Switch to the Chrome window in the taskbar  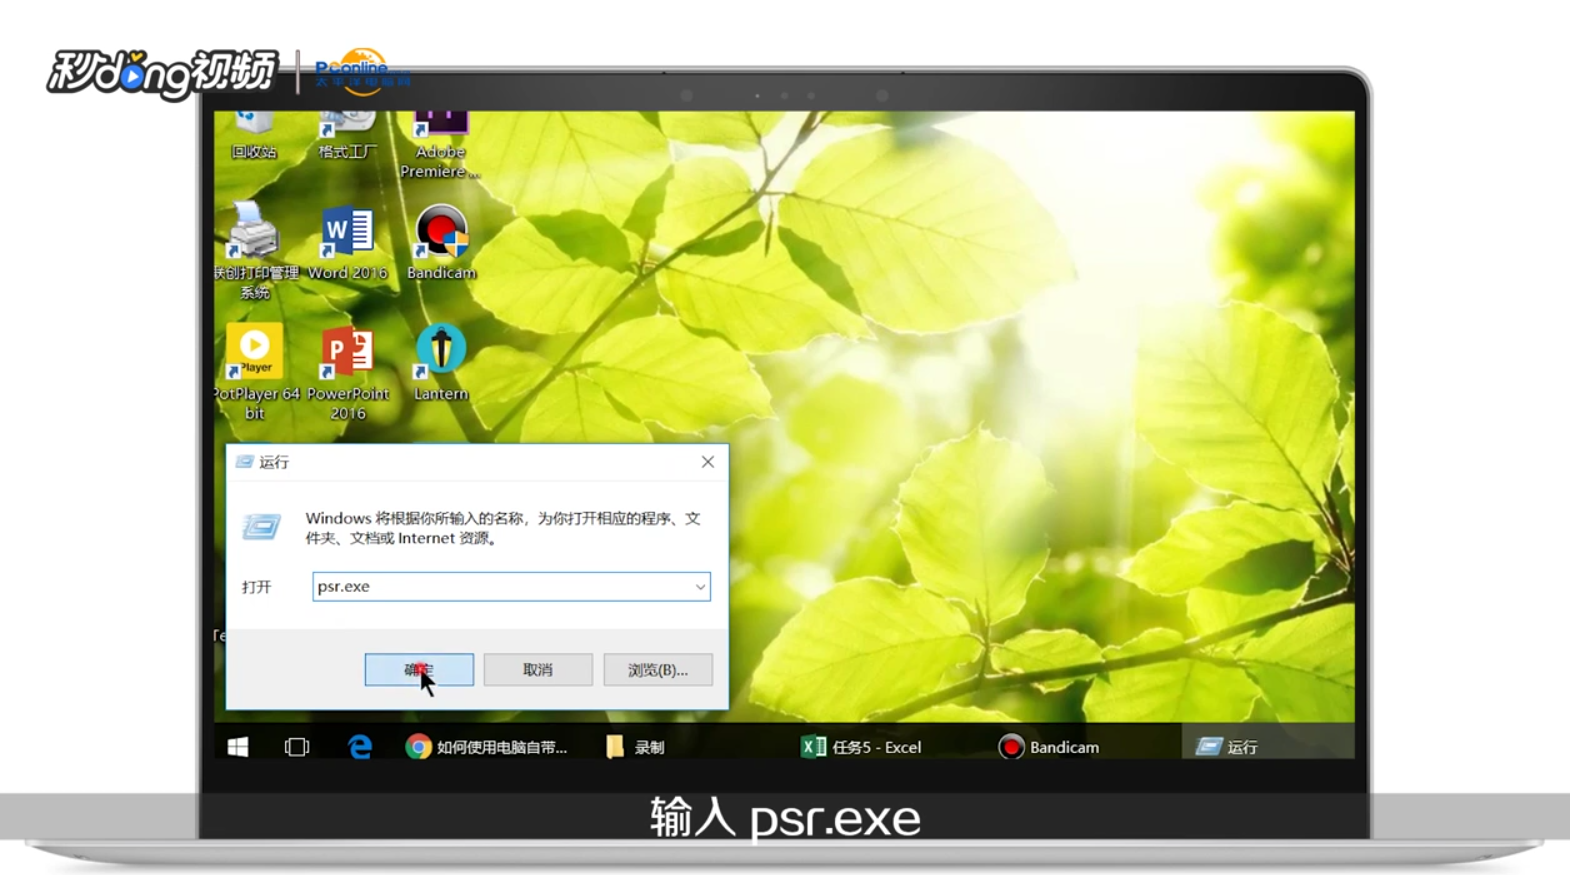coord(487,747)
